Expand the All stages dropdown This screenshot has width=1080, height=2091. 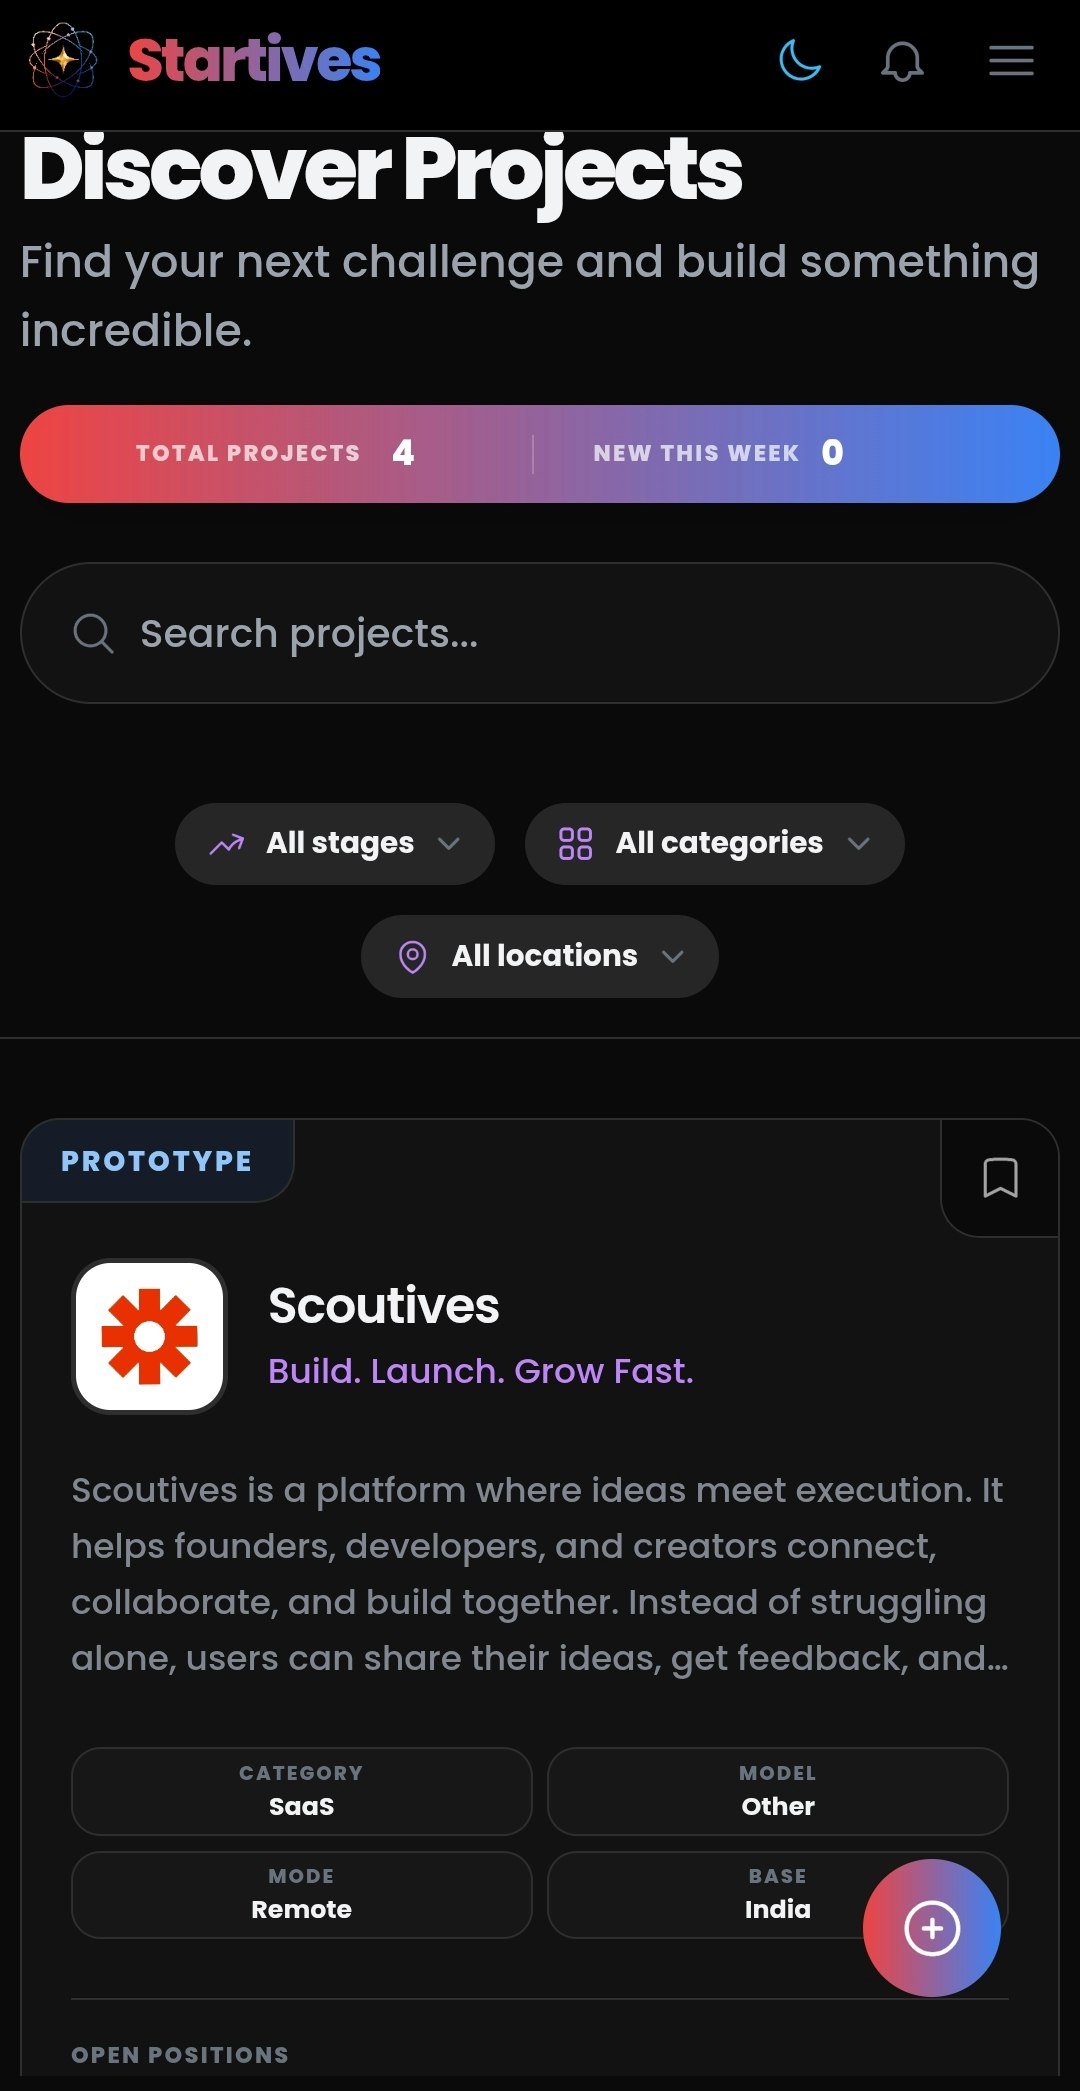pyautogui.click(x=335, y=843)
